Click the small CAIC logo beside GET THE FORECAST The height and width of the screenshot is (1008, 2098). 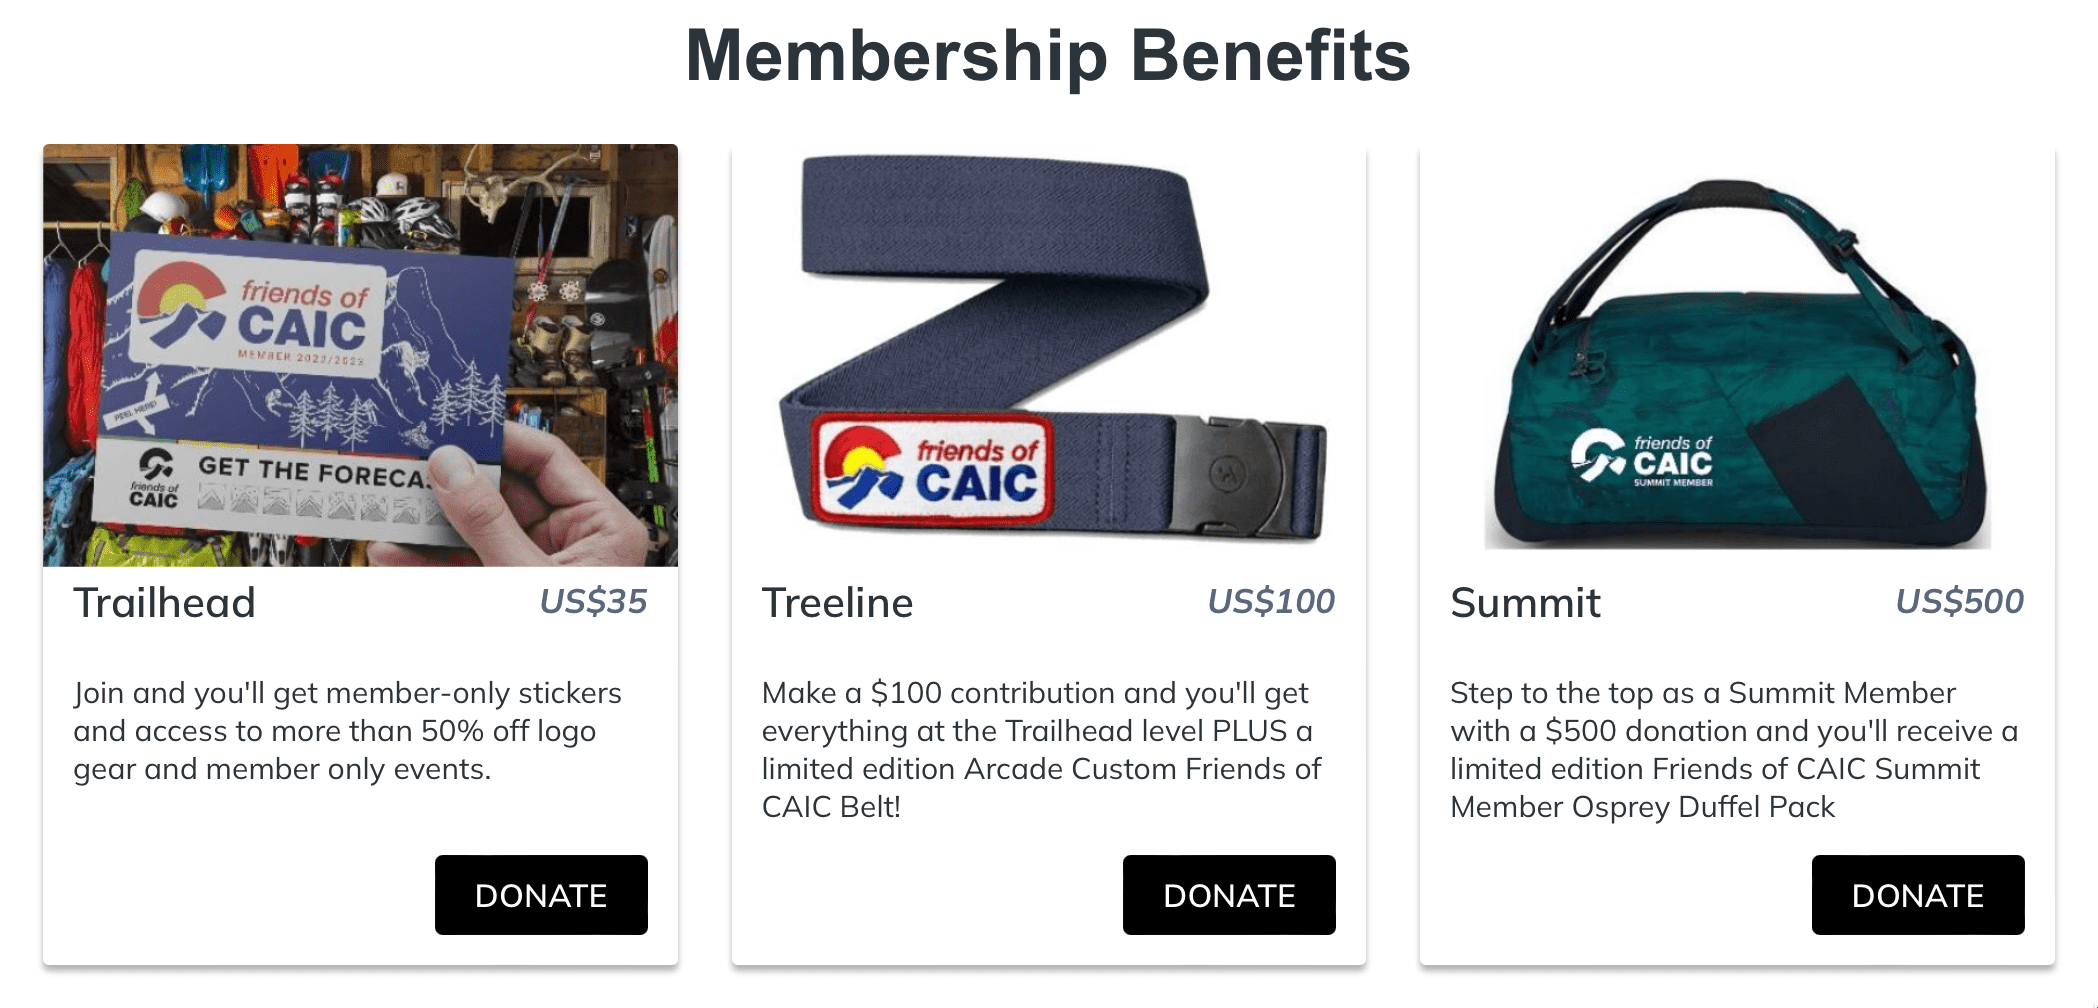pyautogui.click(x=154, y=479)
